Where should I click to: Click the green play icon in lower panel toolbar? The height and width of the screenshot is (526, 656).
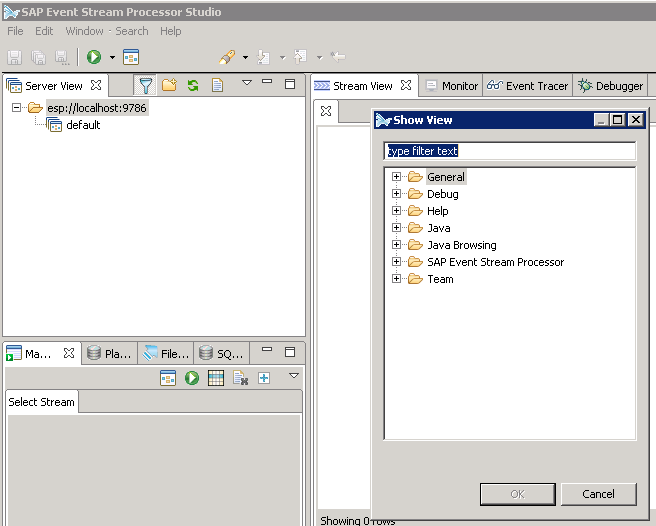[x=191, y=378]
